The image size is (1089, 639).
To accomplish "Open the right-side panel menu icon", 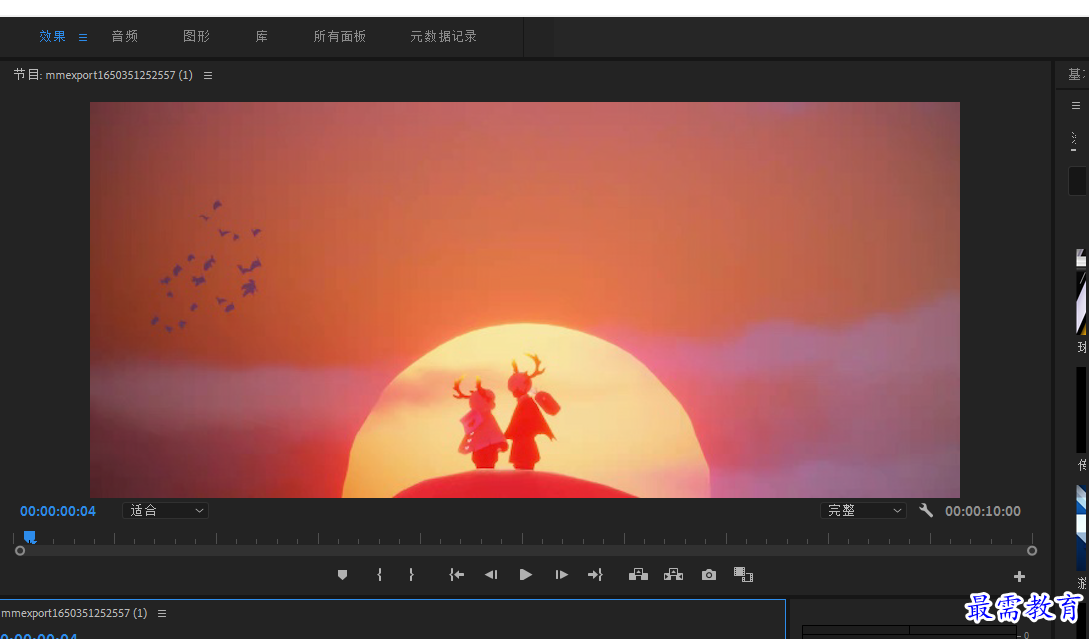I will 1076,106.
